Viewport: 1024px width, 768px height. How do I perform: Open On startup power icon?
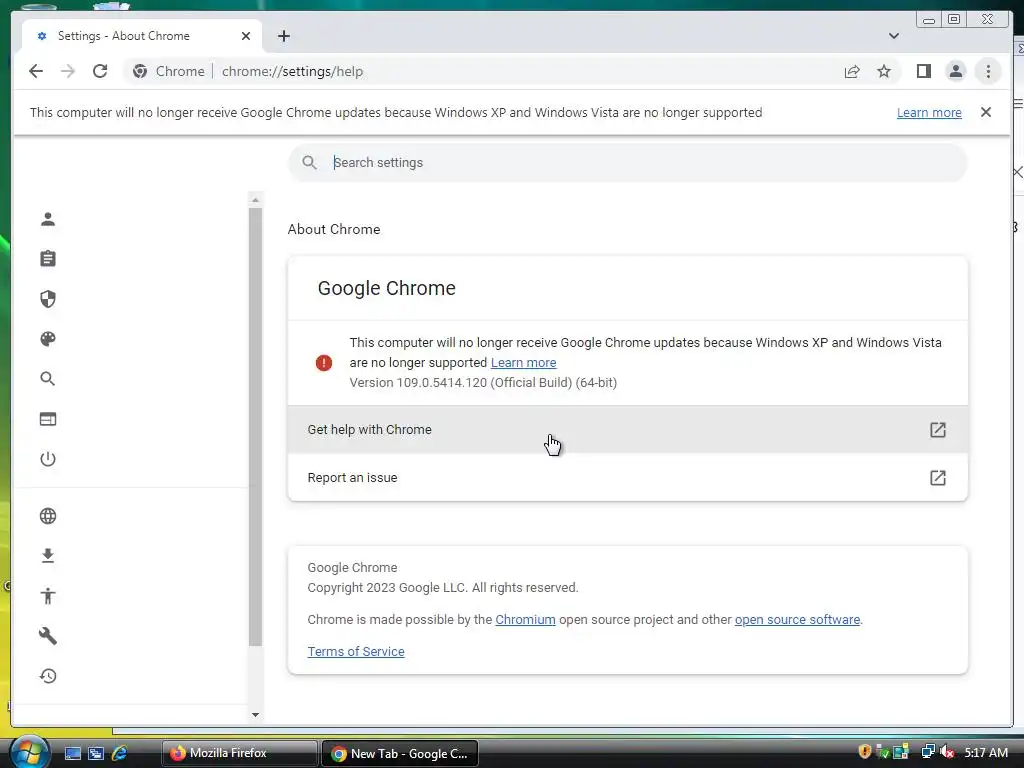48,459
